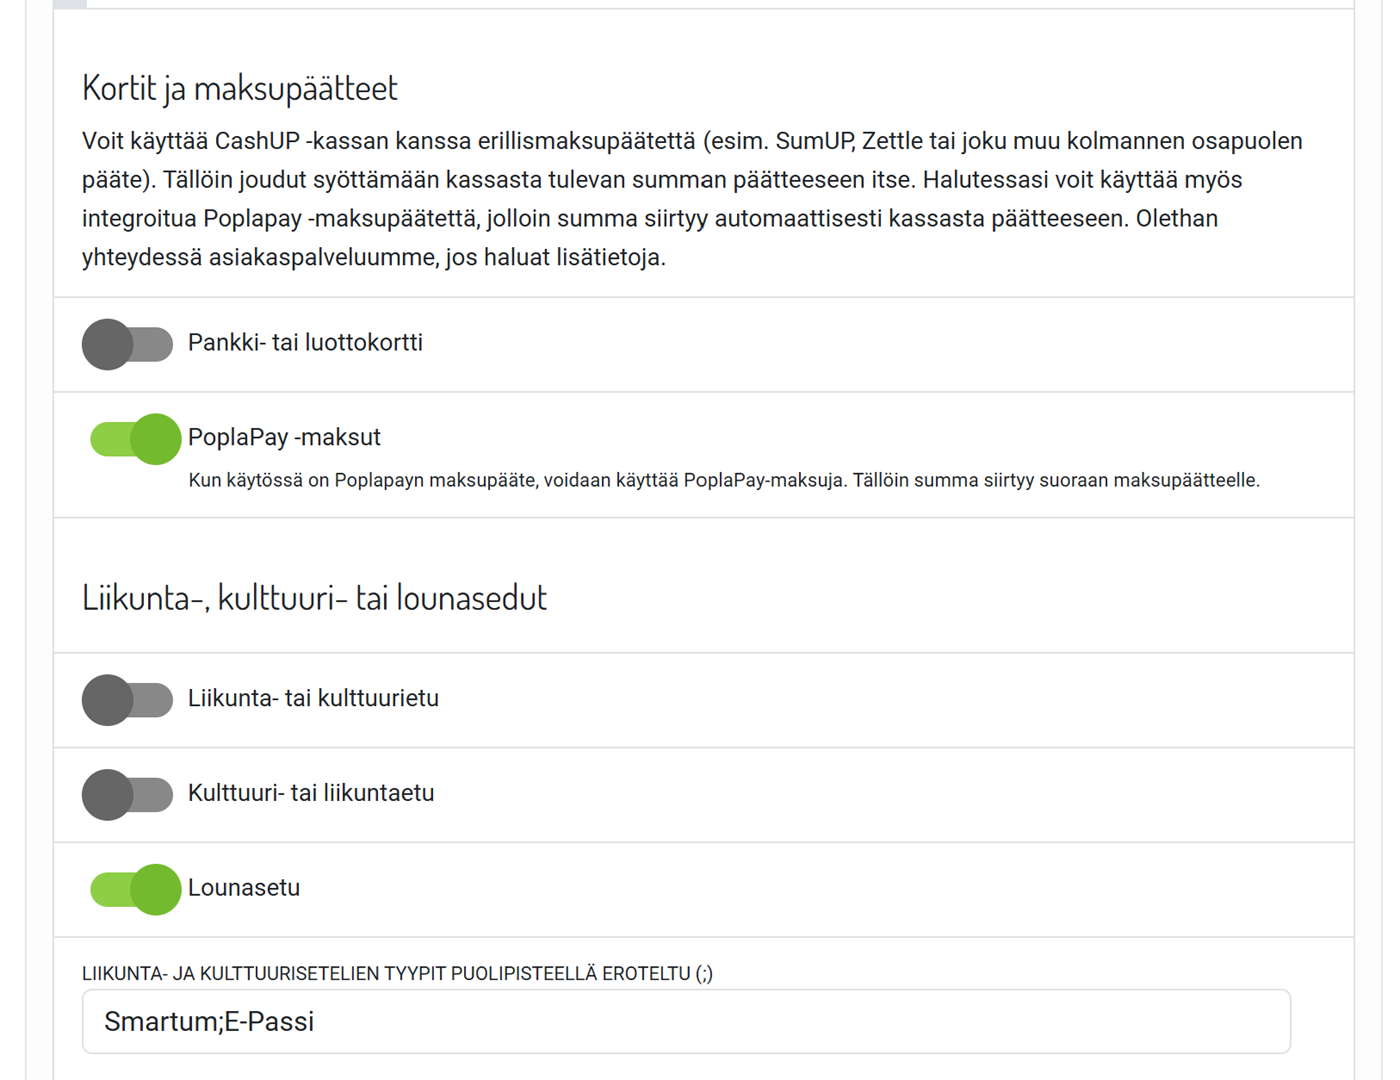Enable the Pankki- tai luottokortti switch
Screen dimensions: 1400x1080
[127, 344]
